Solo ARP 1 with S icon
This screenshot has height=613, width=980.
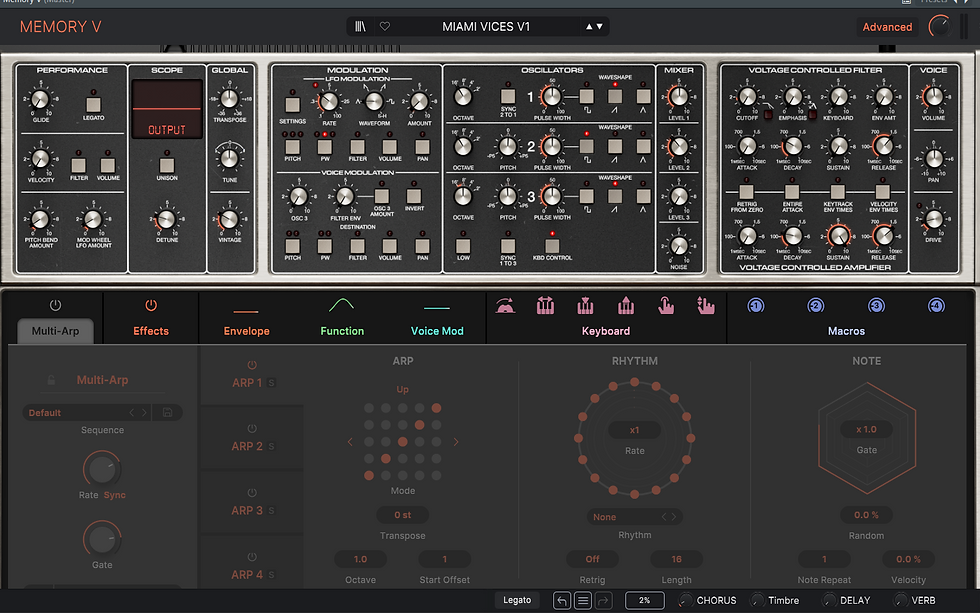[x=271, y=382]
